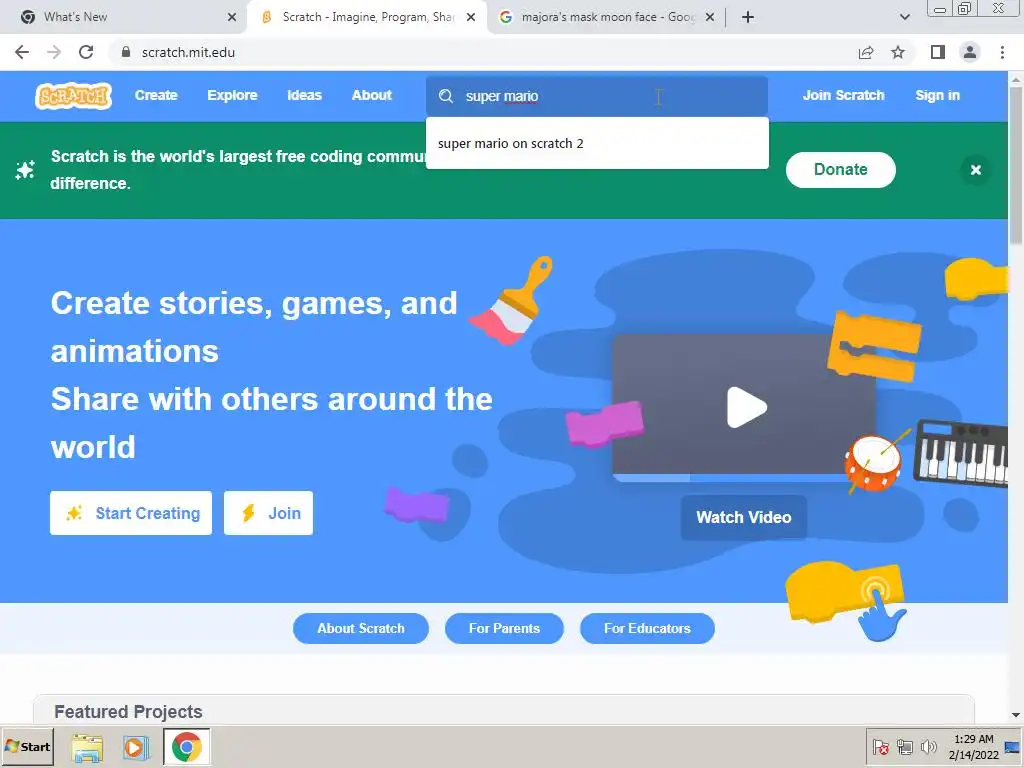Open the Explore menu item
Screen dimensions: 1024x768
click(232, 95)
